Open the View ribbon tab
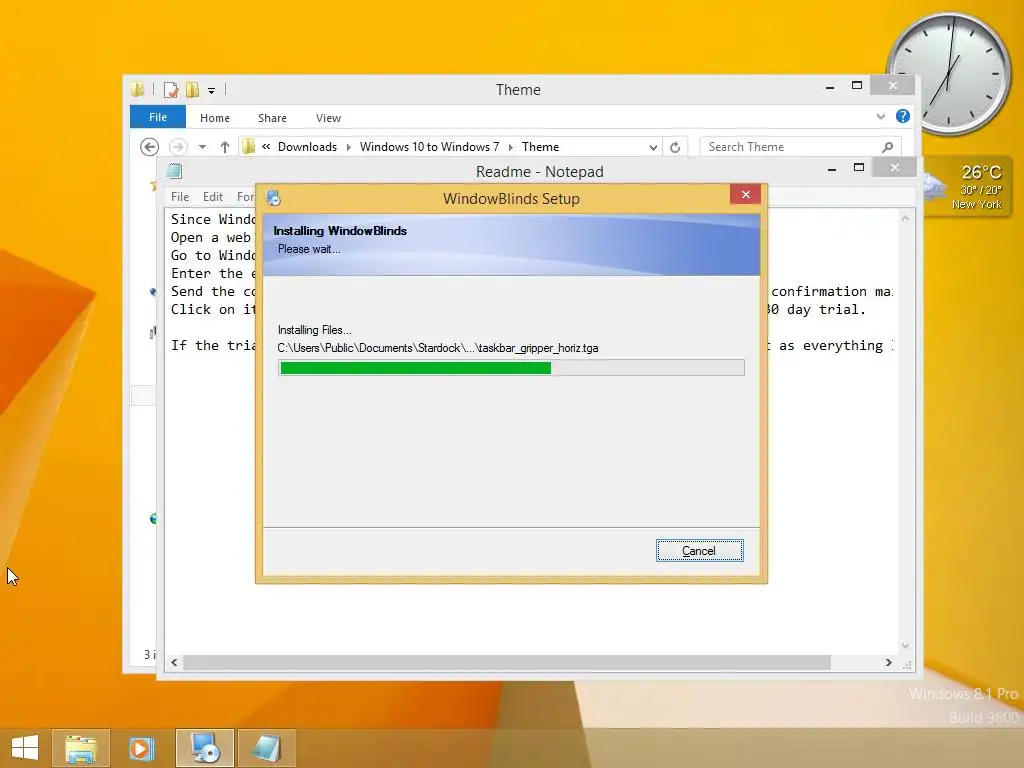1024x768 pixels. 328,118
